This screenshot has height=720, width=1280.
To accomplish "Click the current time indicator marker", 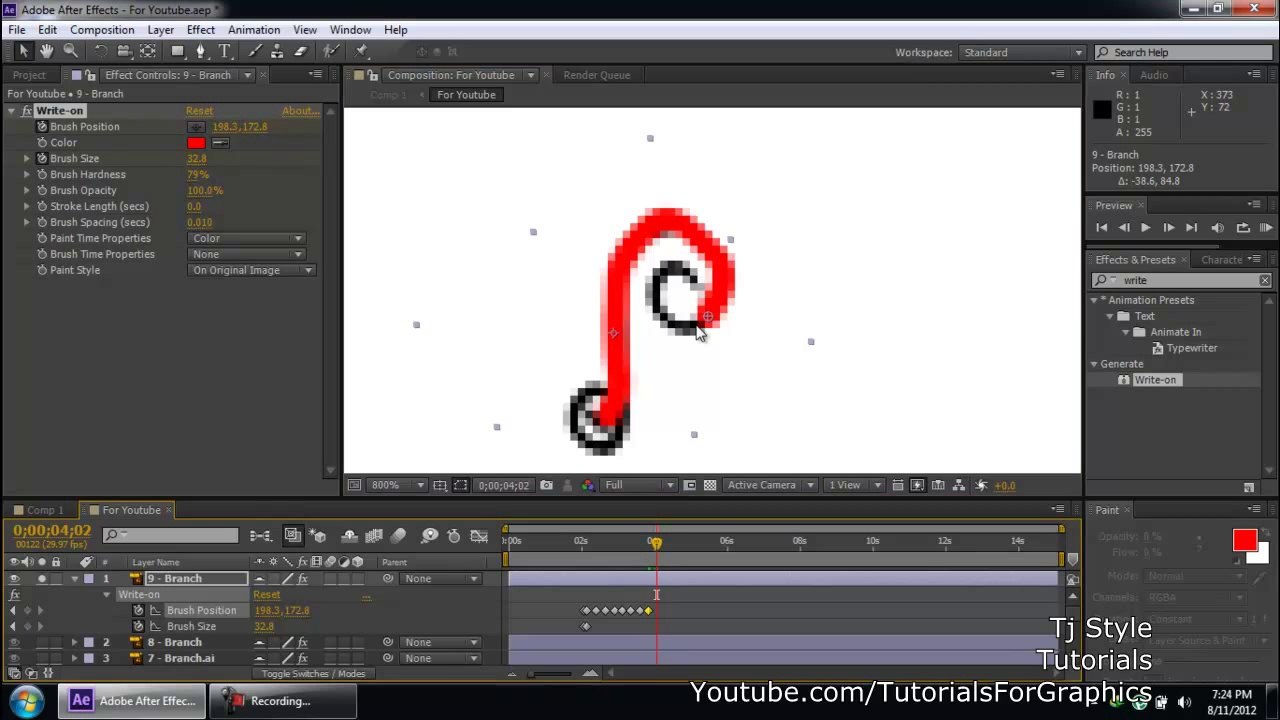I will tap(655, 541).
